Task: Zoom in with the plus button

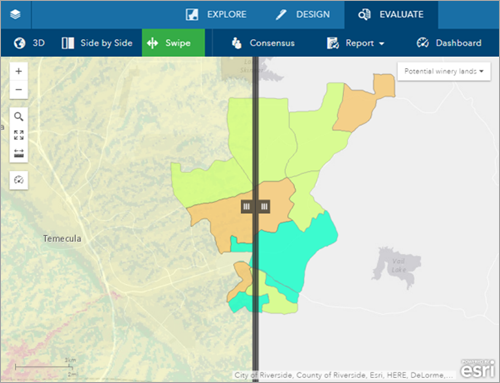Action: pos(19,71)
